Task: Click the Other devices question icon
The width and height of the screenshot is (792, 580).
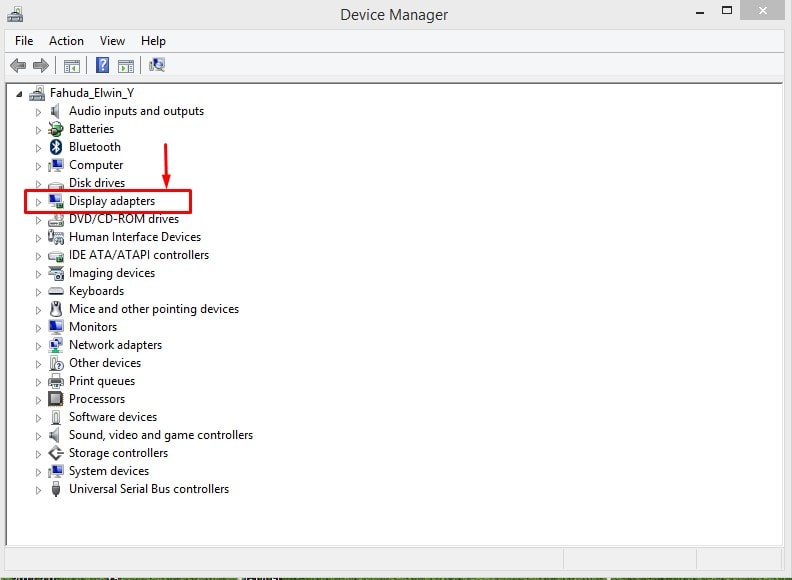Action: [x=56, y=363]
